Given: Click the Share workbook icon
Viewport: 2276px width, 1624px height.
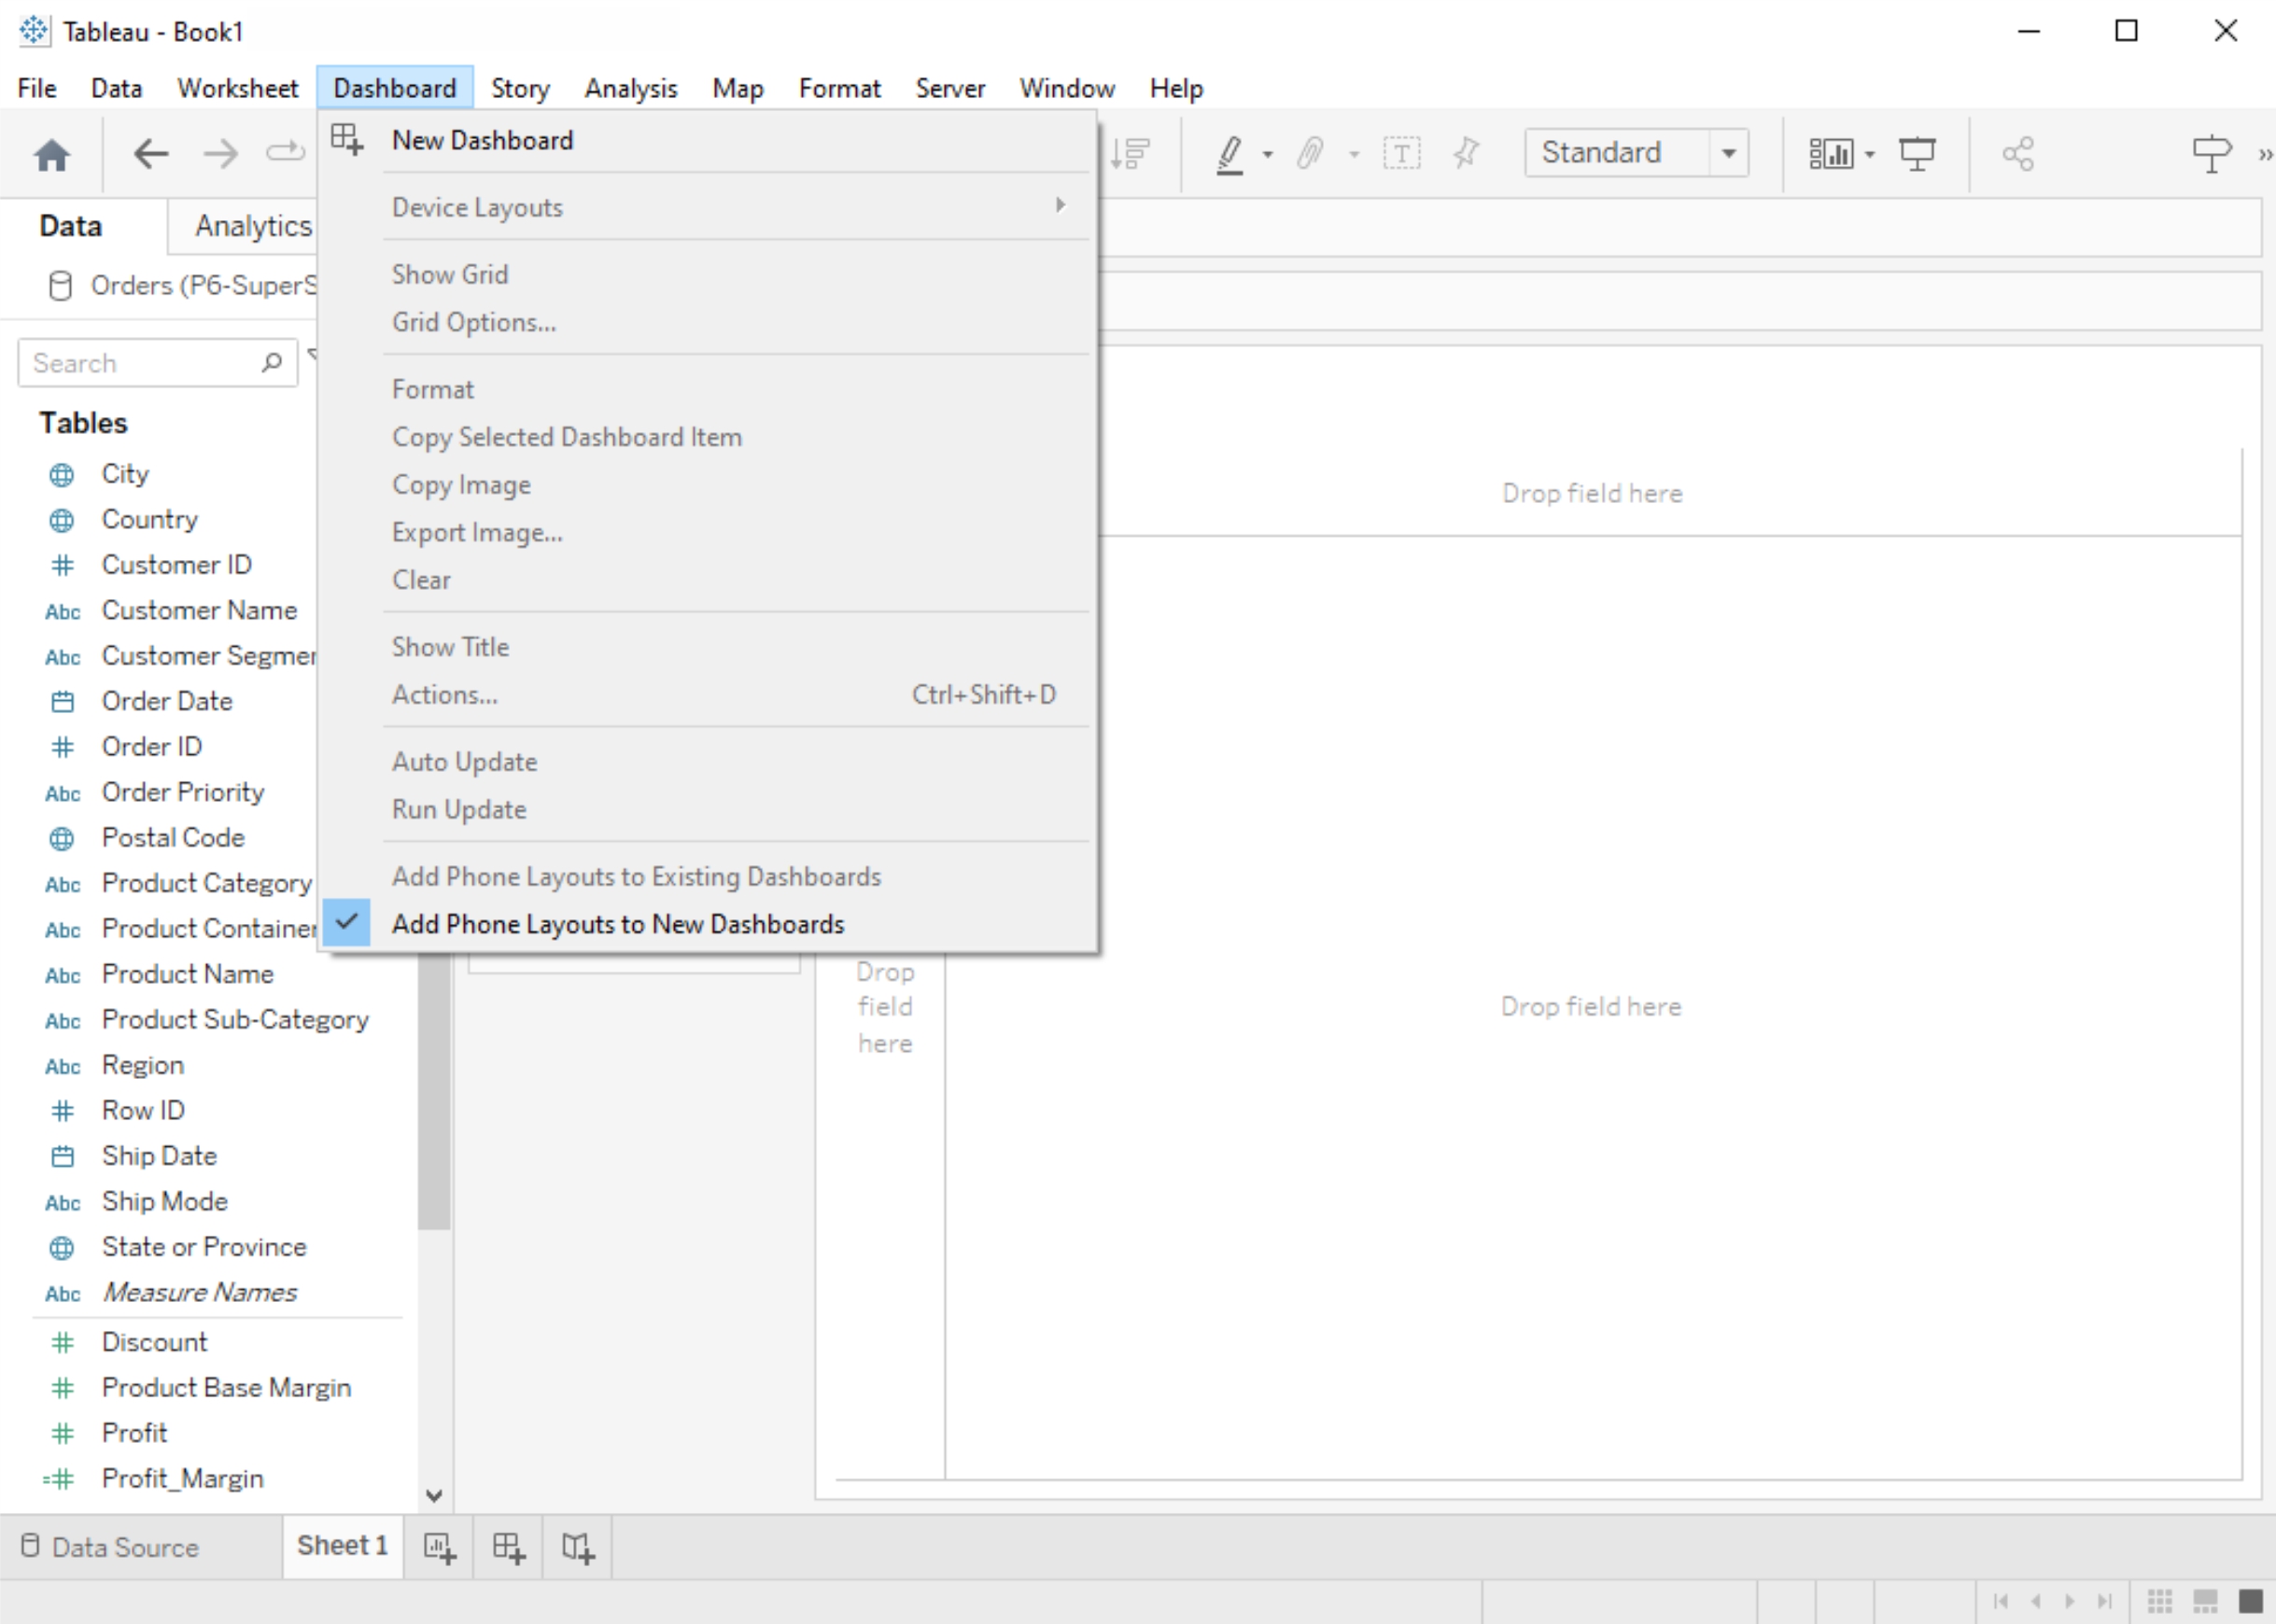Looking at the screenshot, I should 2018,154.
